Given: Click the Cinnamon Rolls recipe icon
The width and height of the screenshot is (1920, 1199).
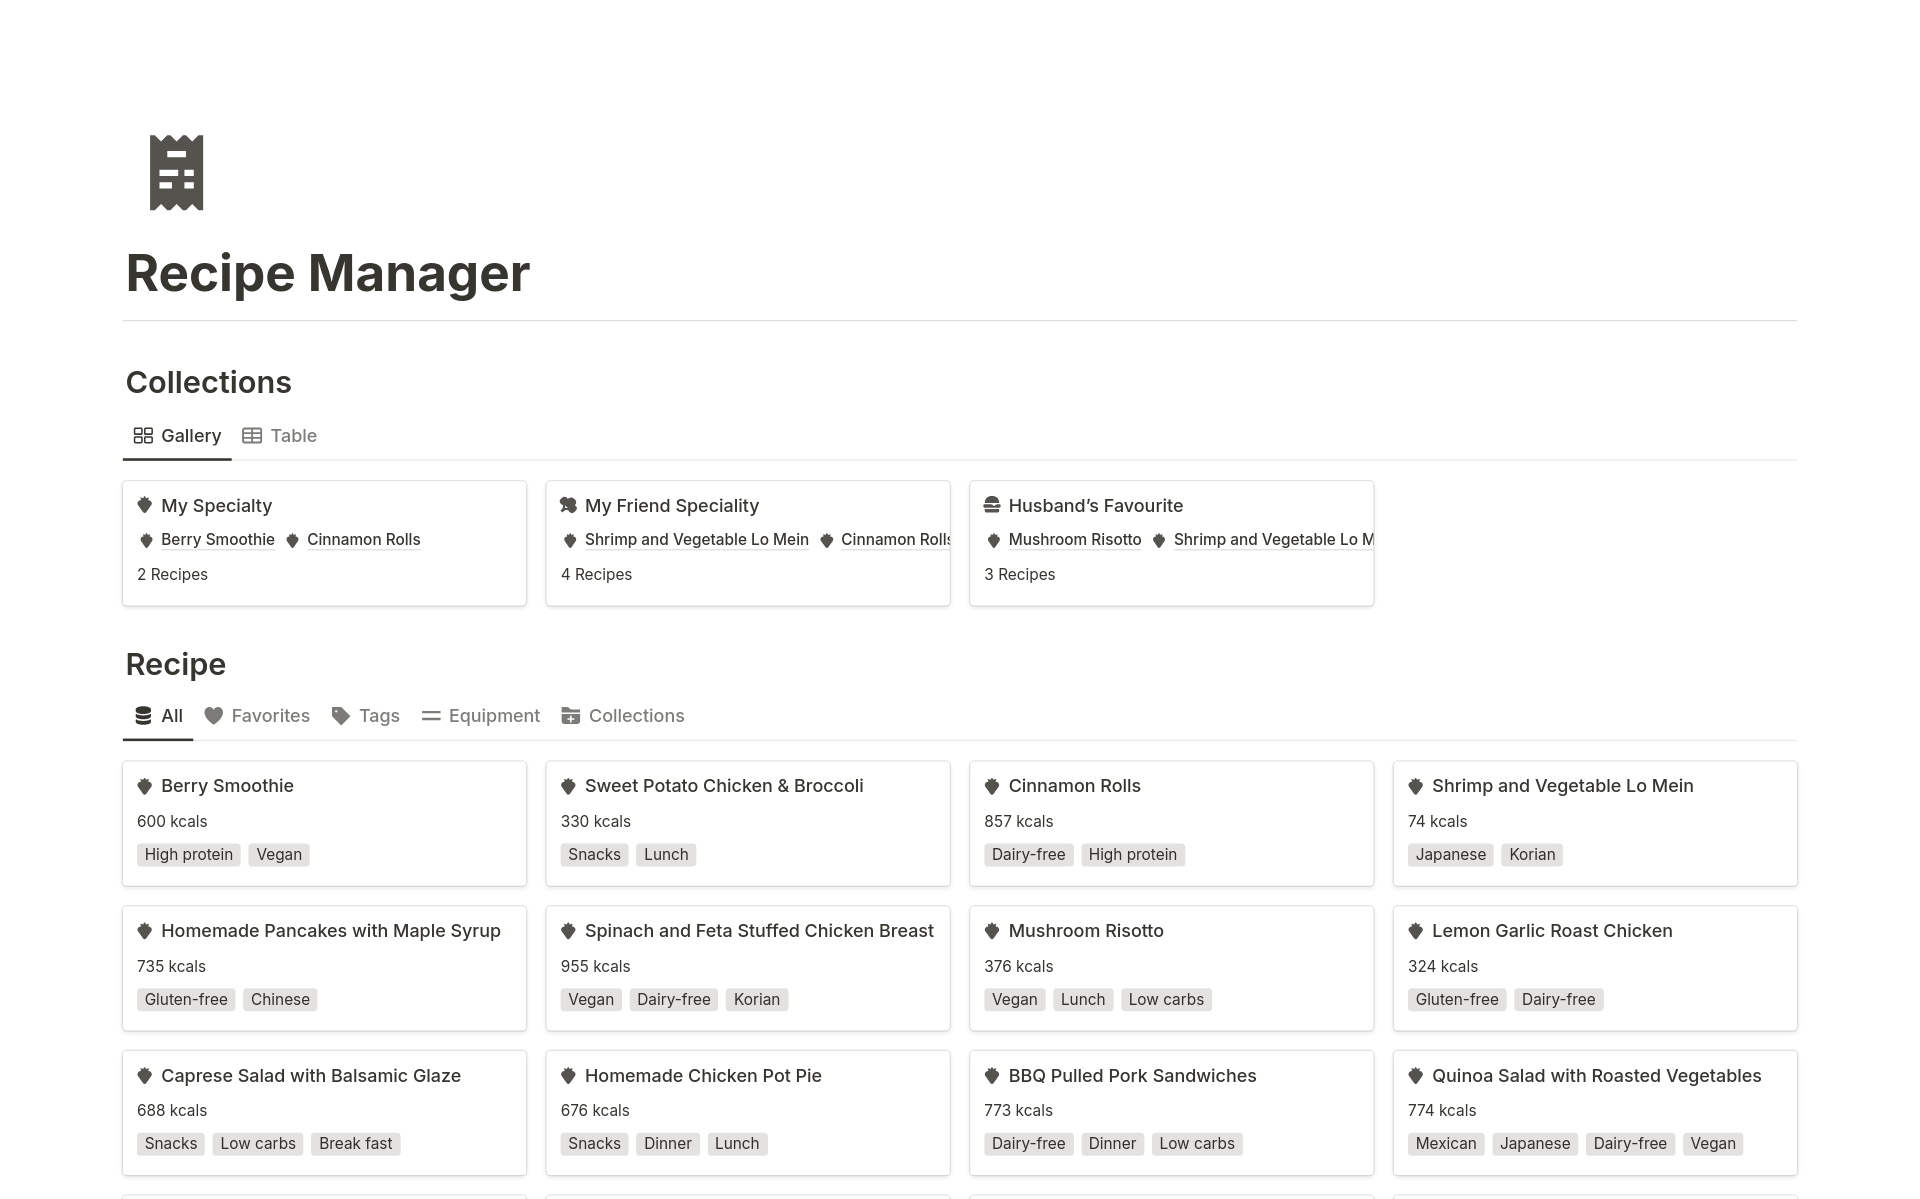Looking at the screenshot, I should tap(993, 785).
